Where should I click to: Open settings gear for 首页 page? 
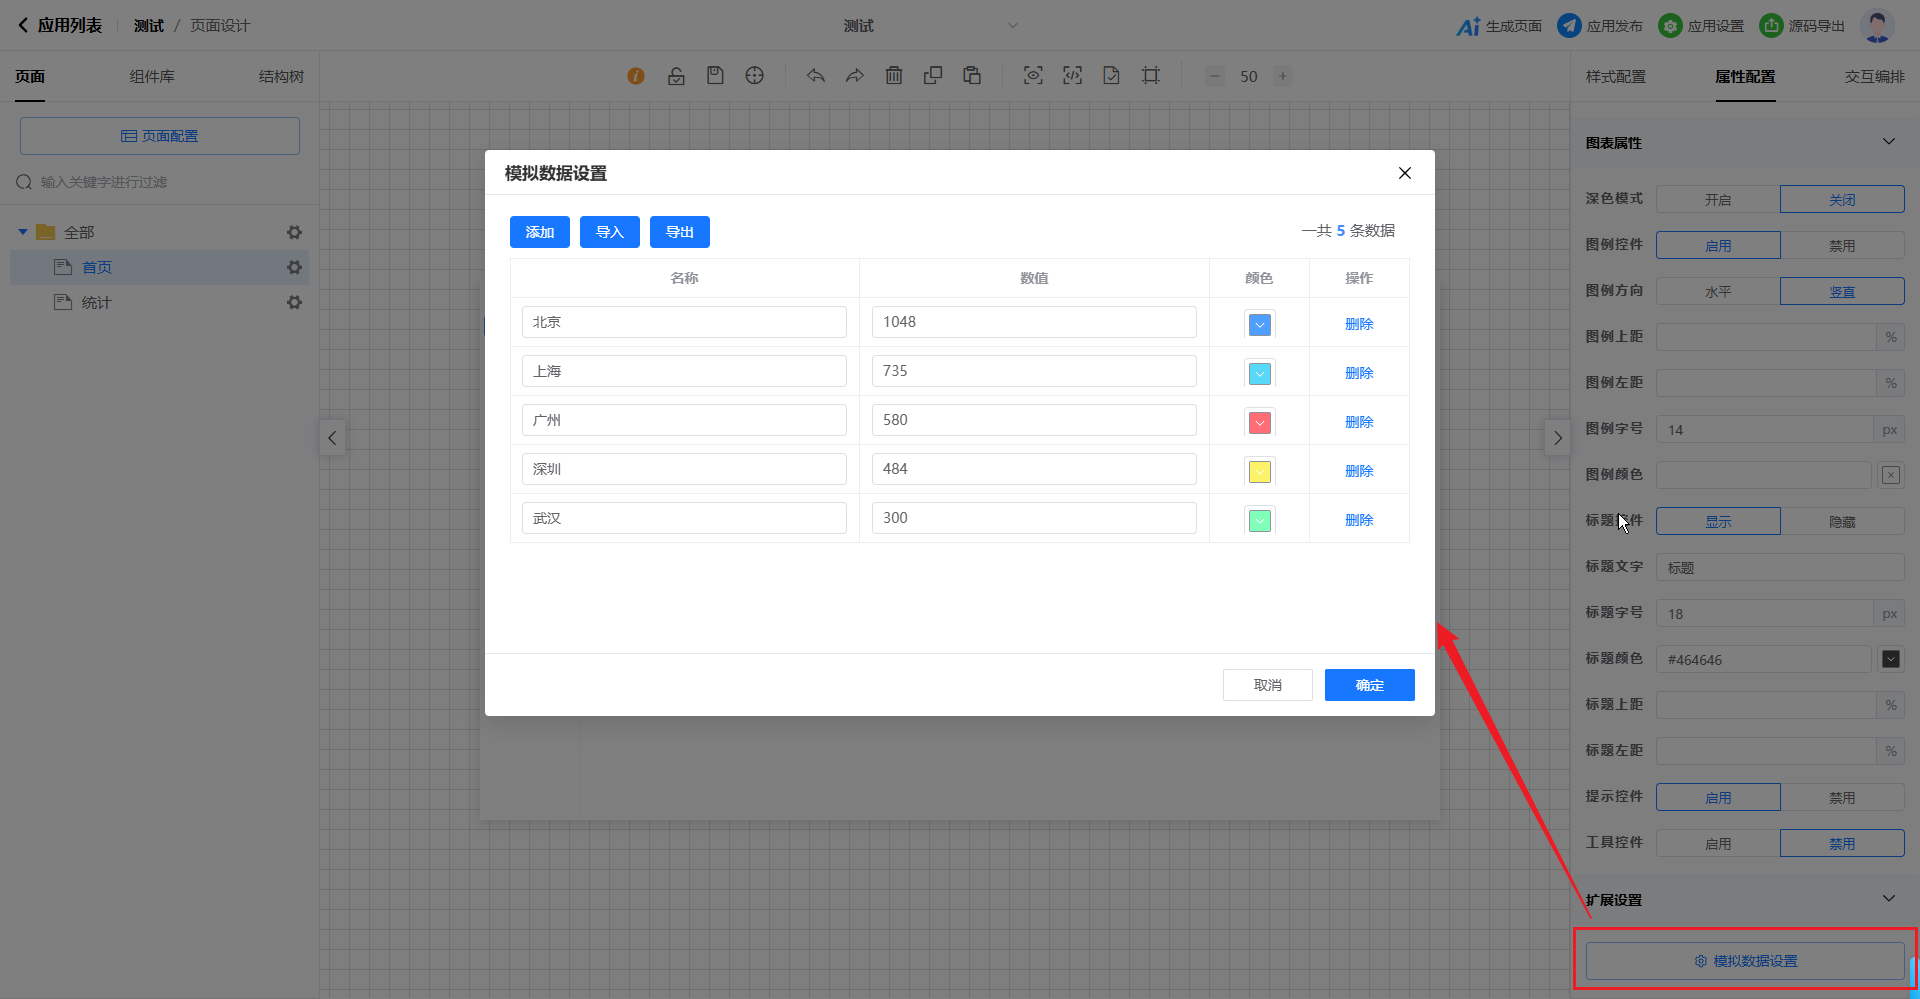(294, 267)
